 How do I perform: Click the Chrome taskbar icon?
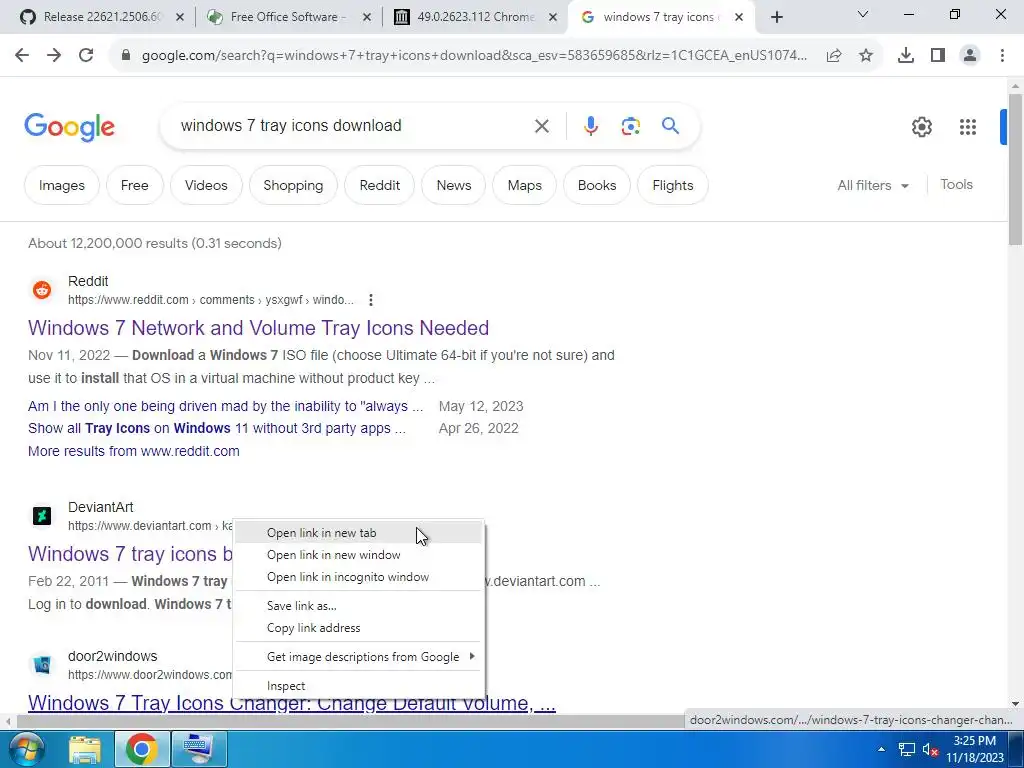[x=142, y=749]
